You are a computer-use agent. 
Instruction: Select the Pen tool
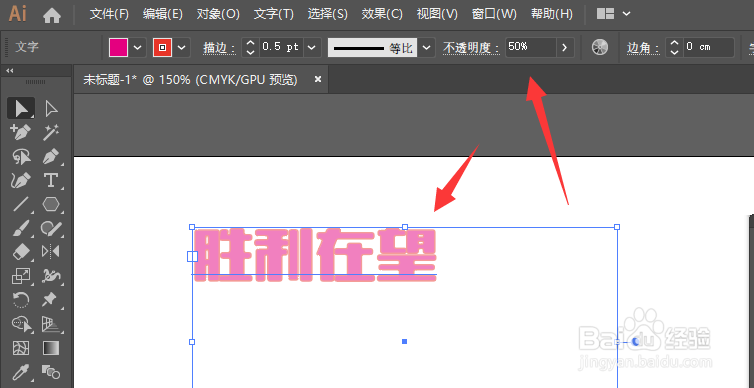coord(50,156)
